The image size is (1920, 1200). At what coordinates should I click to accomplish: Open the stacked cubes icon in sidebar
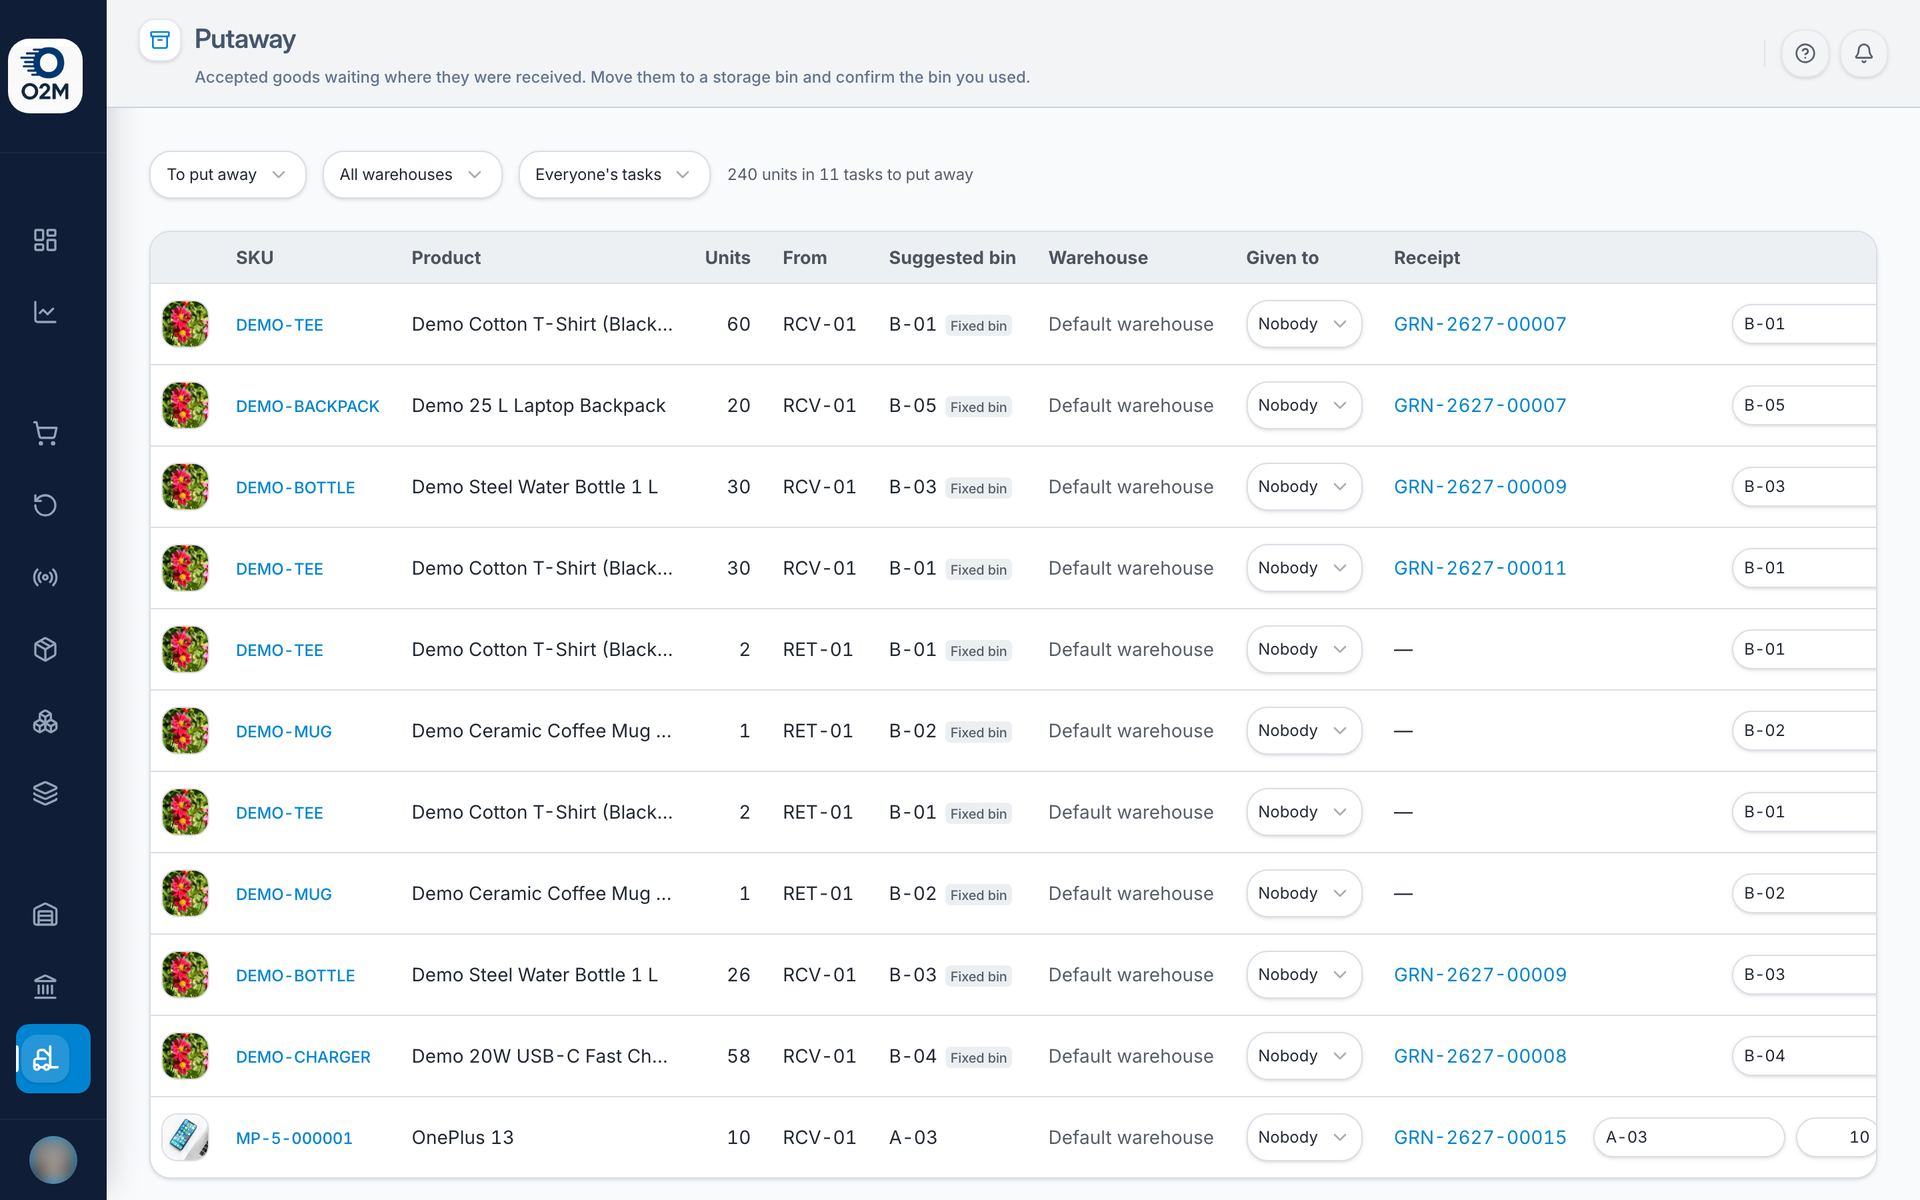(45, 721)
